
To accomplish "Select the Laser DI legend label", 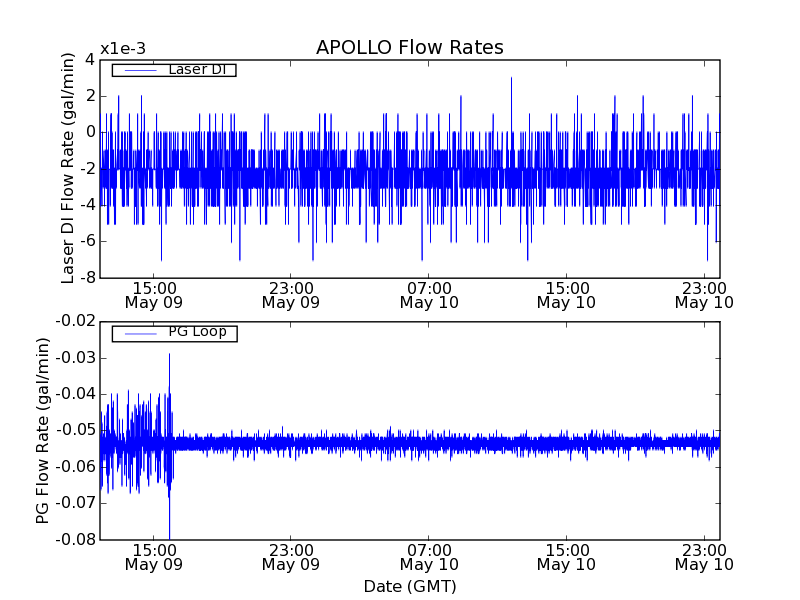I will (x=197, y=69).
